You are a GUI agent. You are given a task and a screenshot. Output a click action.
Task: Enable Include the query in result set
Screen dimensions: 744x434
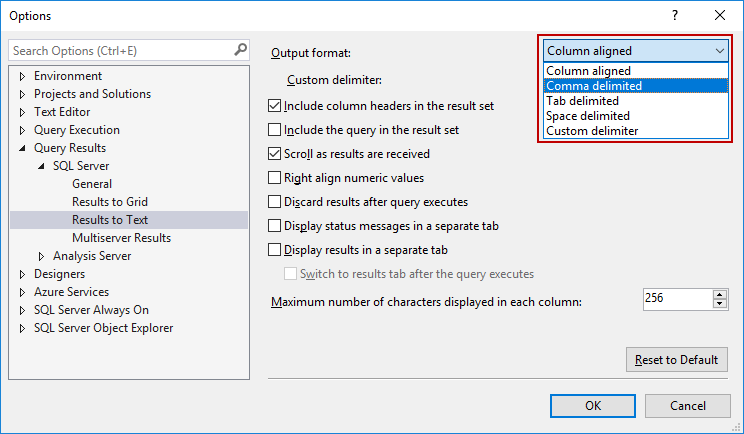pyautogui.click(x=275, y=130)
